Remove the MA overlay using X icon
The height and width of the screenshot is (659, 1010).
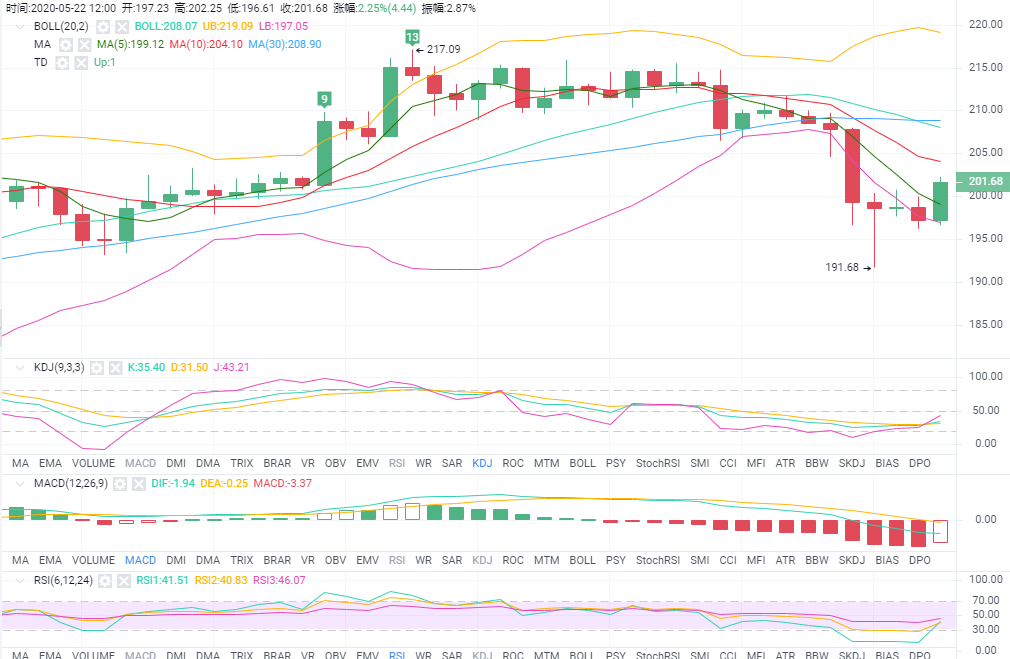point(85,45)
